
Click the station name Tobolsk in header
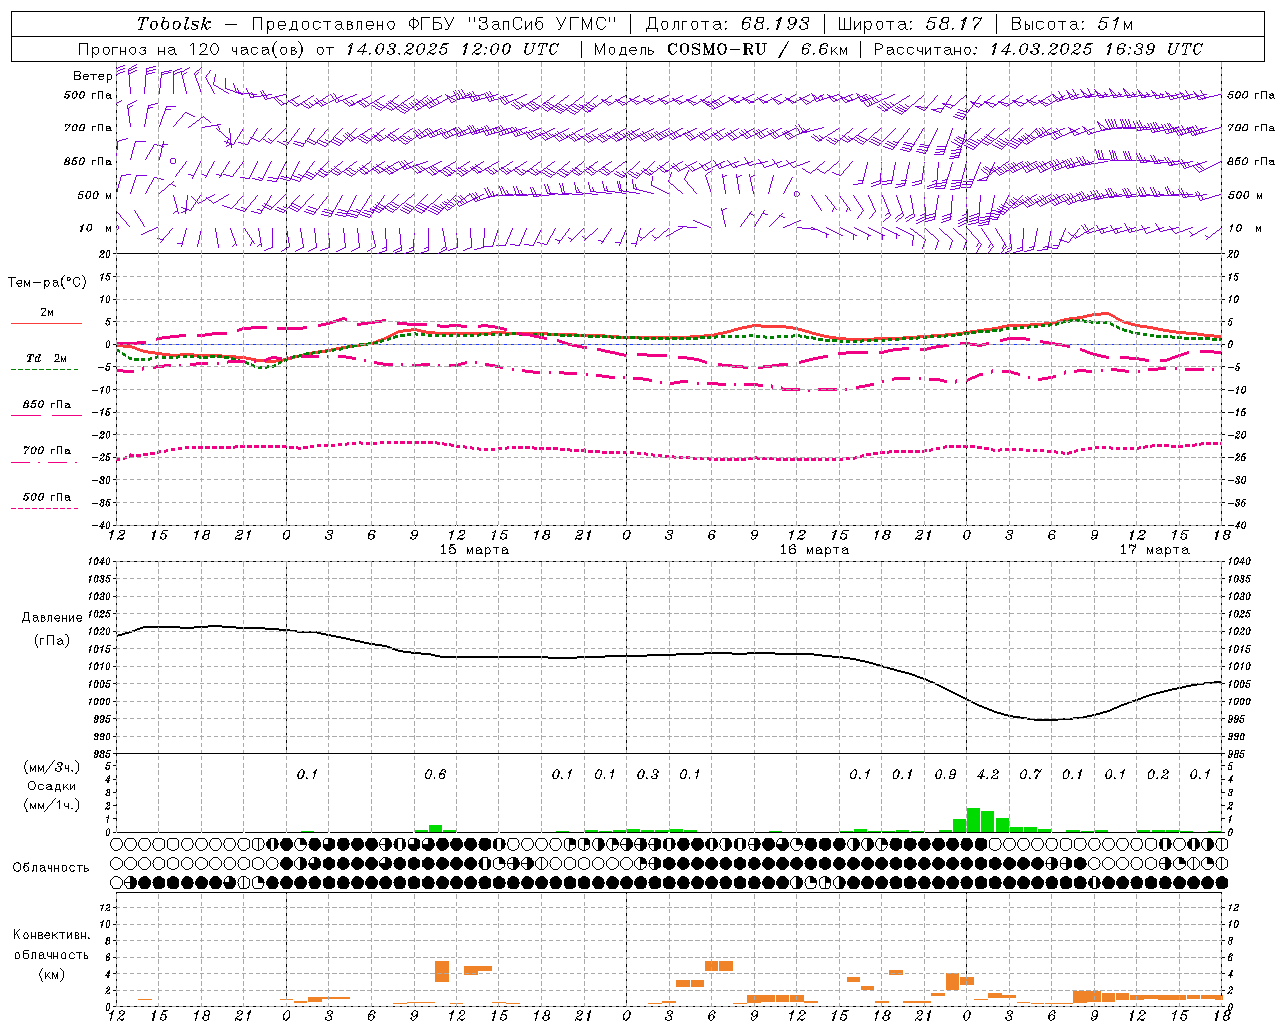click(x=174, y=24)
